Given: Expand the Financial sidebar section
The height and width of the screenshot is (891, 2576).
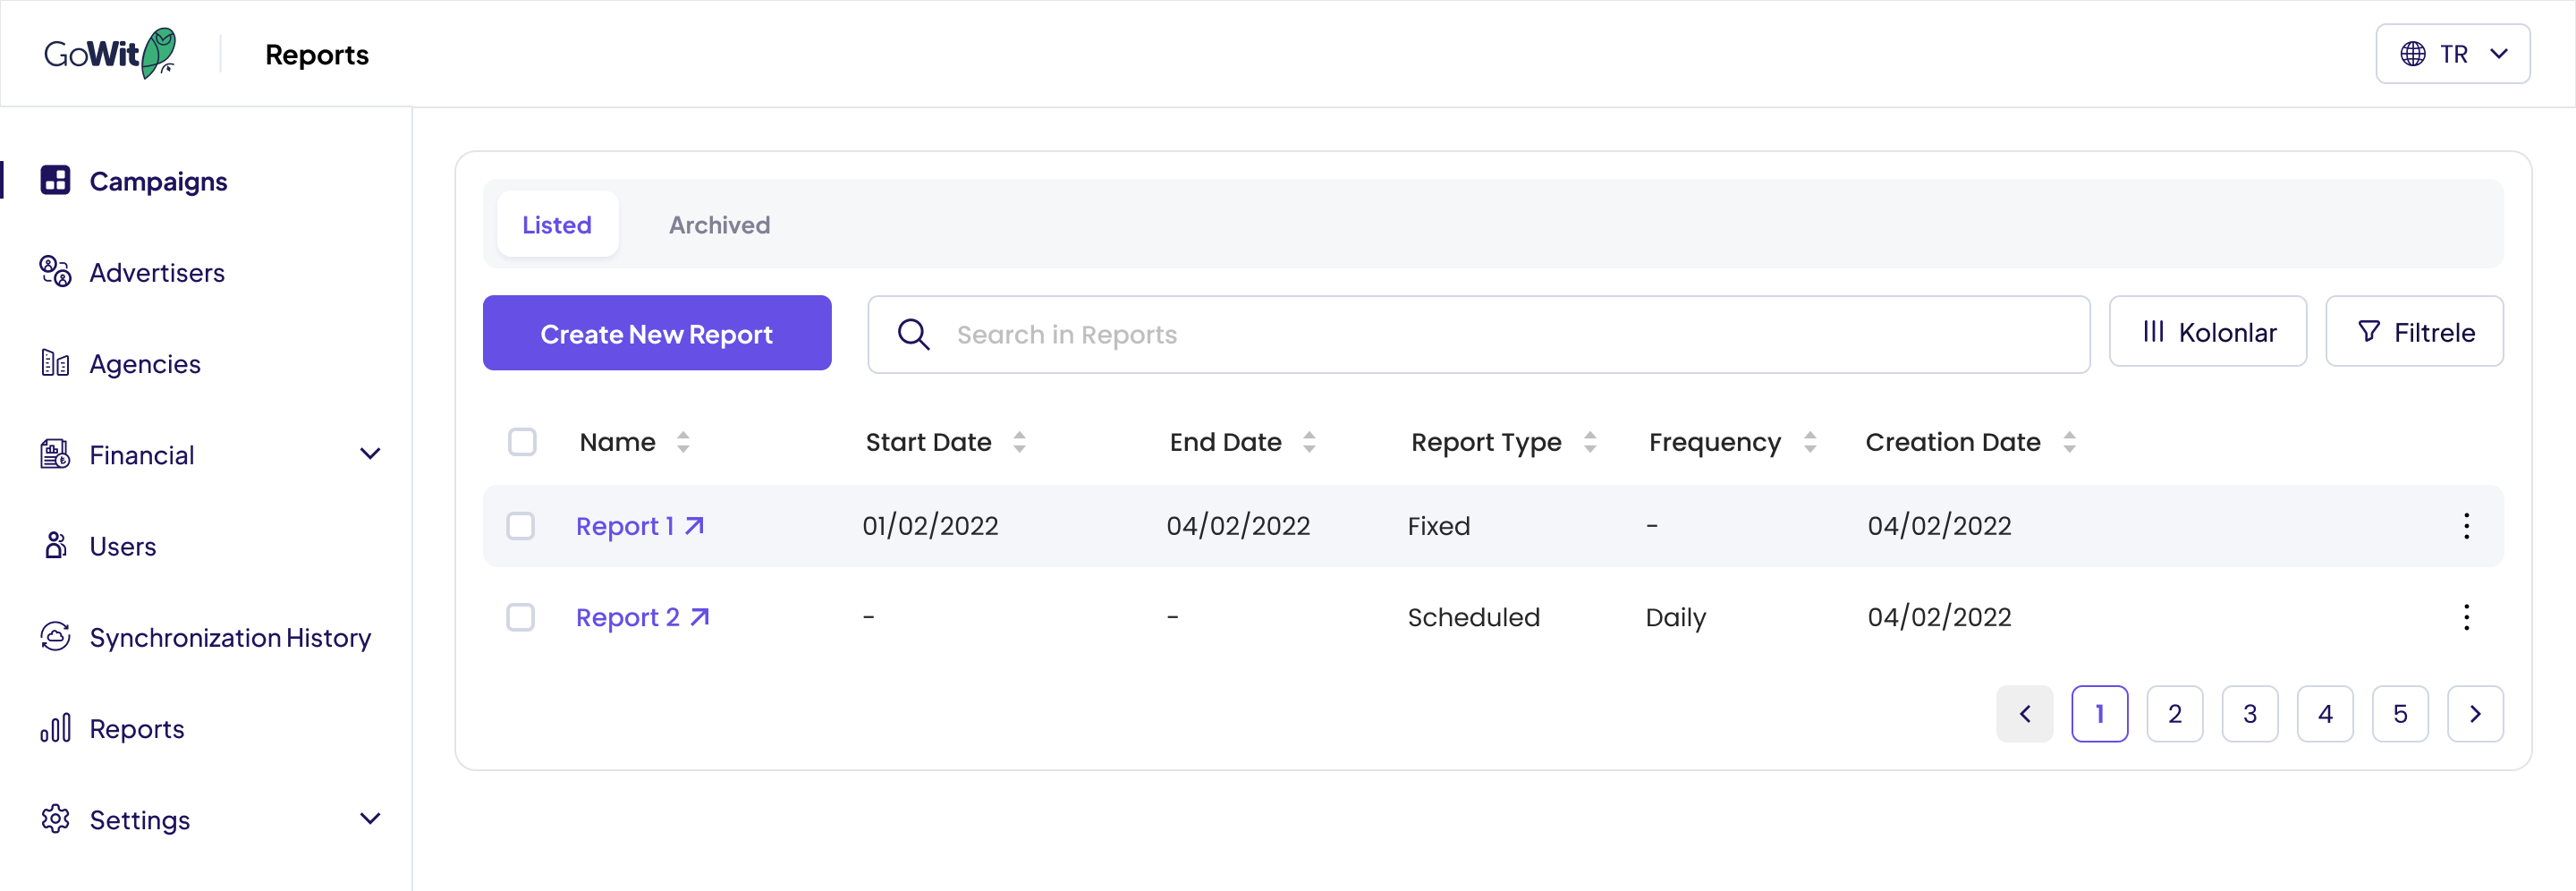Looking at the screenshot, I should click(369, 455).
